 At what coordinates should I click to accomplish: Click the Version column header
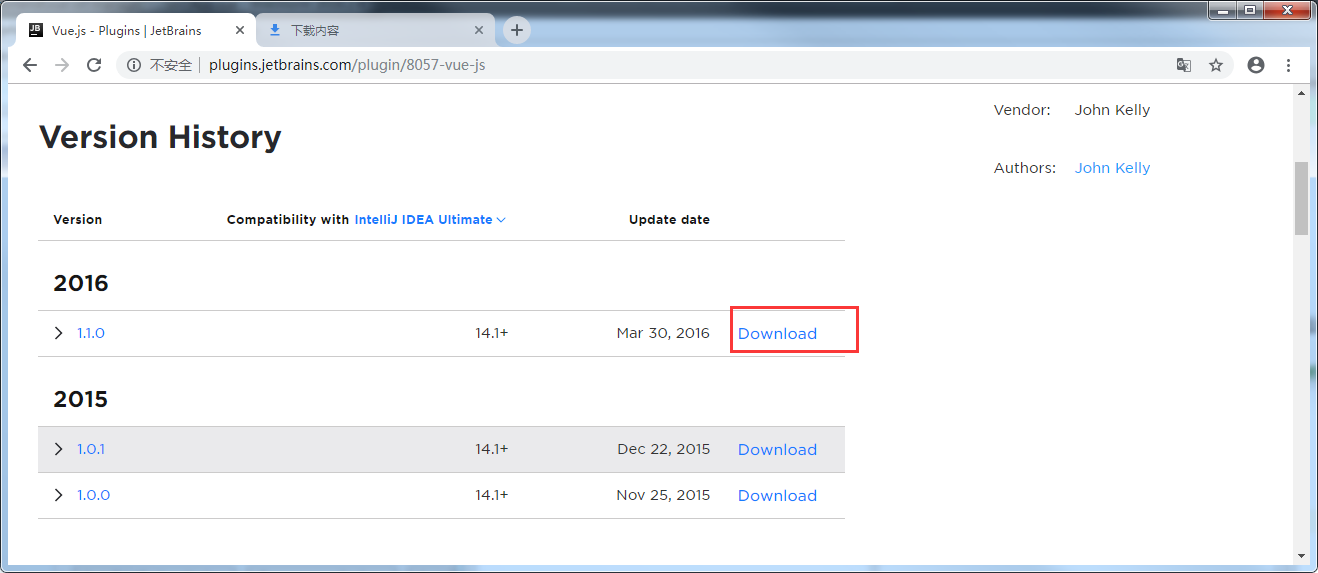[x=78, y=220]
